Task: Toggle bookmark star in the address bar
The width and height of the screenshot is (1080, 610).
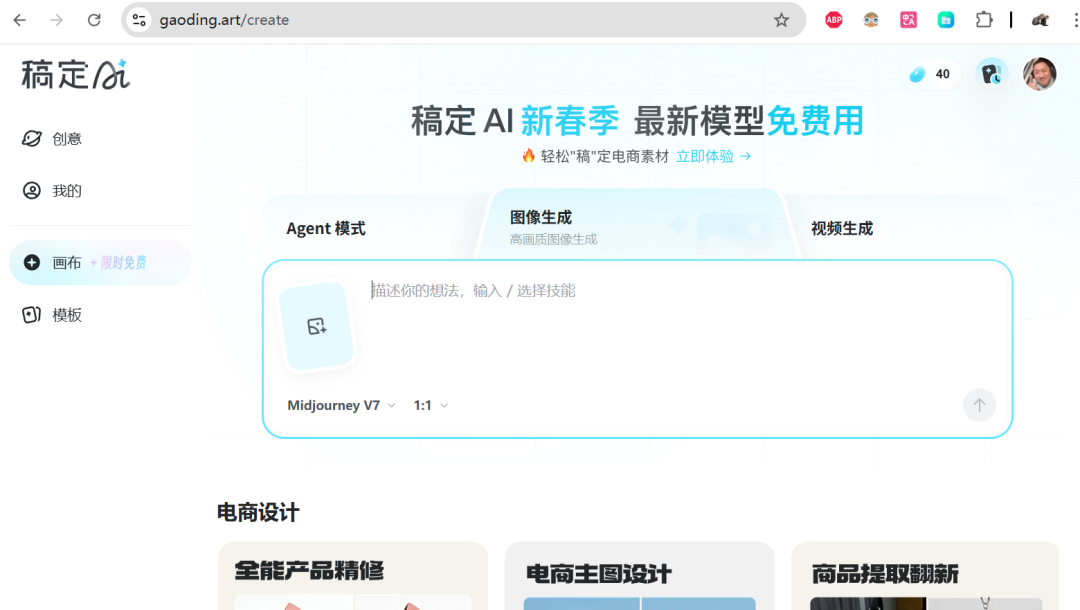Action: click(780, 19)
